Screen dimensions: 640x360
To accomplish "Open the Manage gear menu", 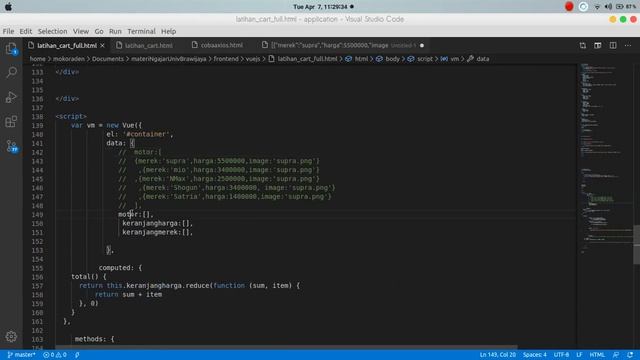I will coord(11,336).
